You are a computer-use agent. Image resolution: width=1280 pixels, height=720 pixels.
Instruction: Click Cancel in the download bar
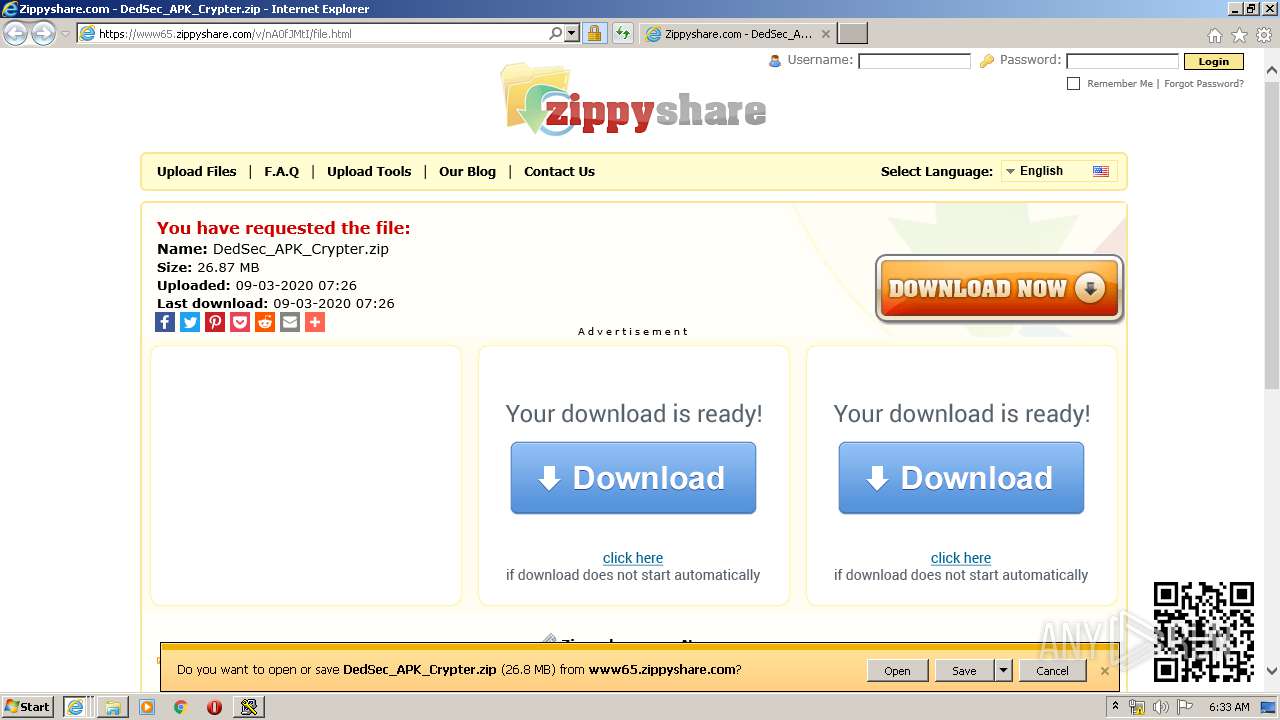pyautogui.click(x=1052, y=671)
